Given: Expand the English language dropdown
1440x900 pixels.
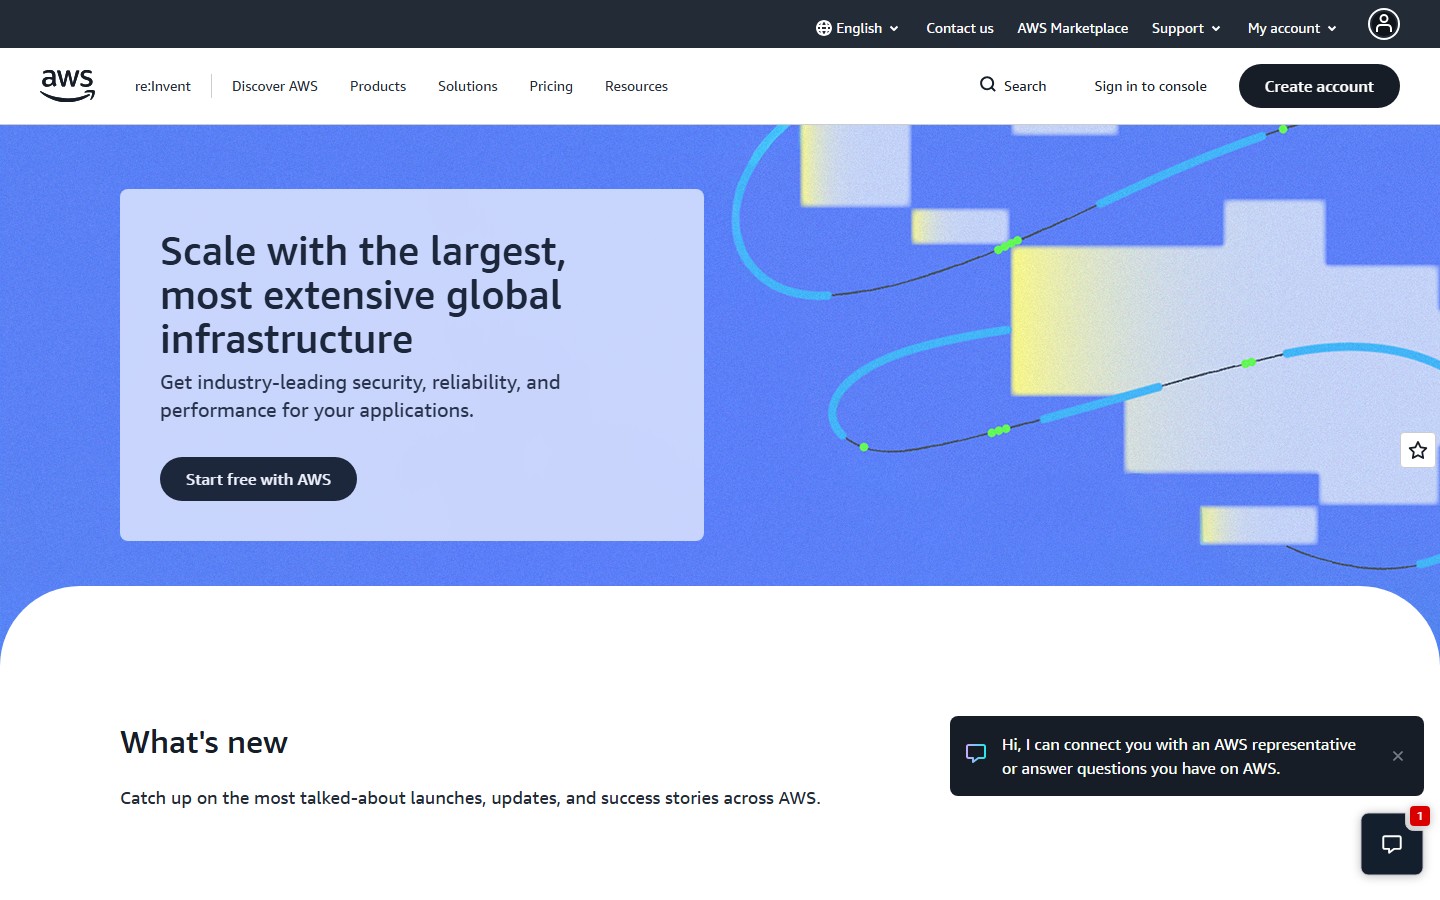Looking at the screenshot, I should pyautogui.click(x=858, y=28).
